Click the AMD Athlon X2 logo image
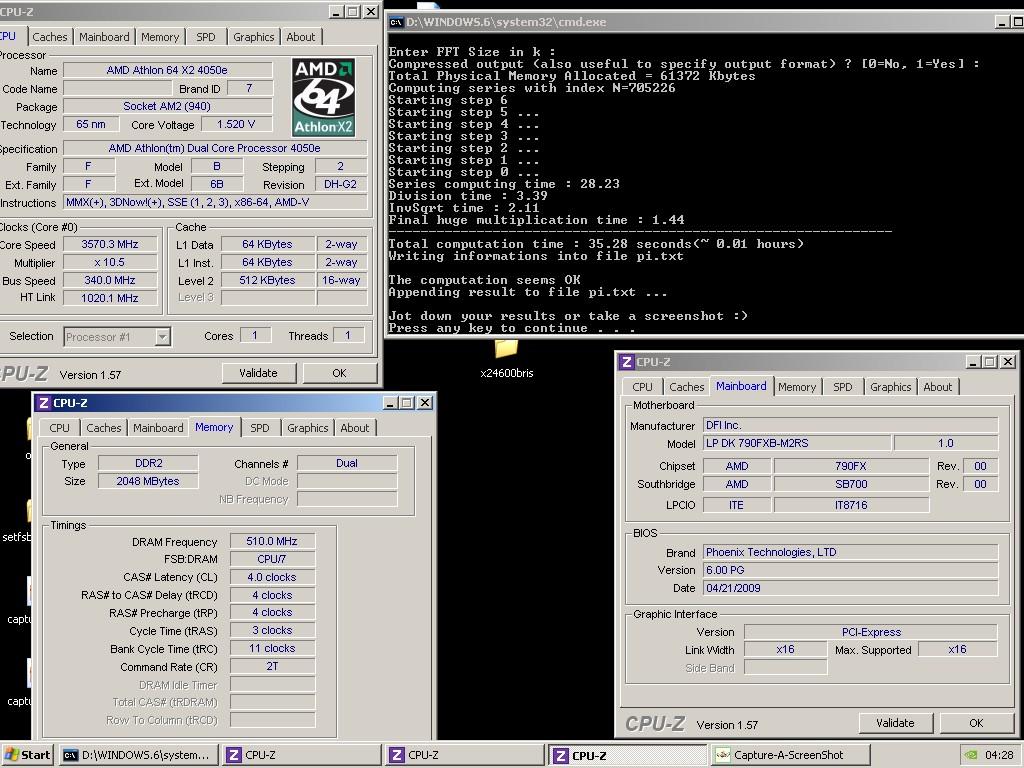Viewport: 1024px width, 768px height. (x=324, y=97)
